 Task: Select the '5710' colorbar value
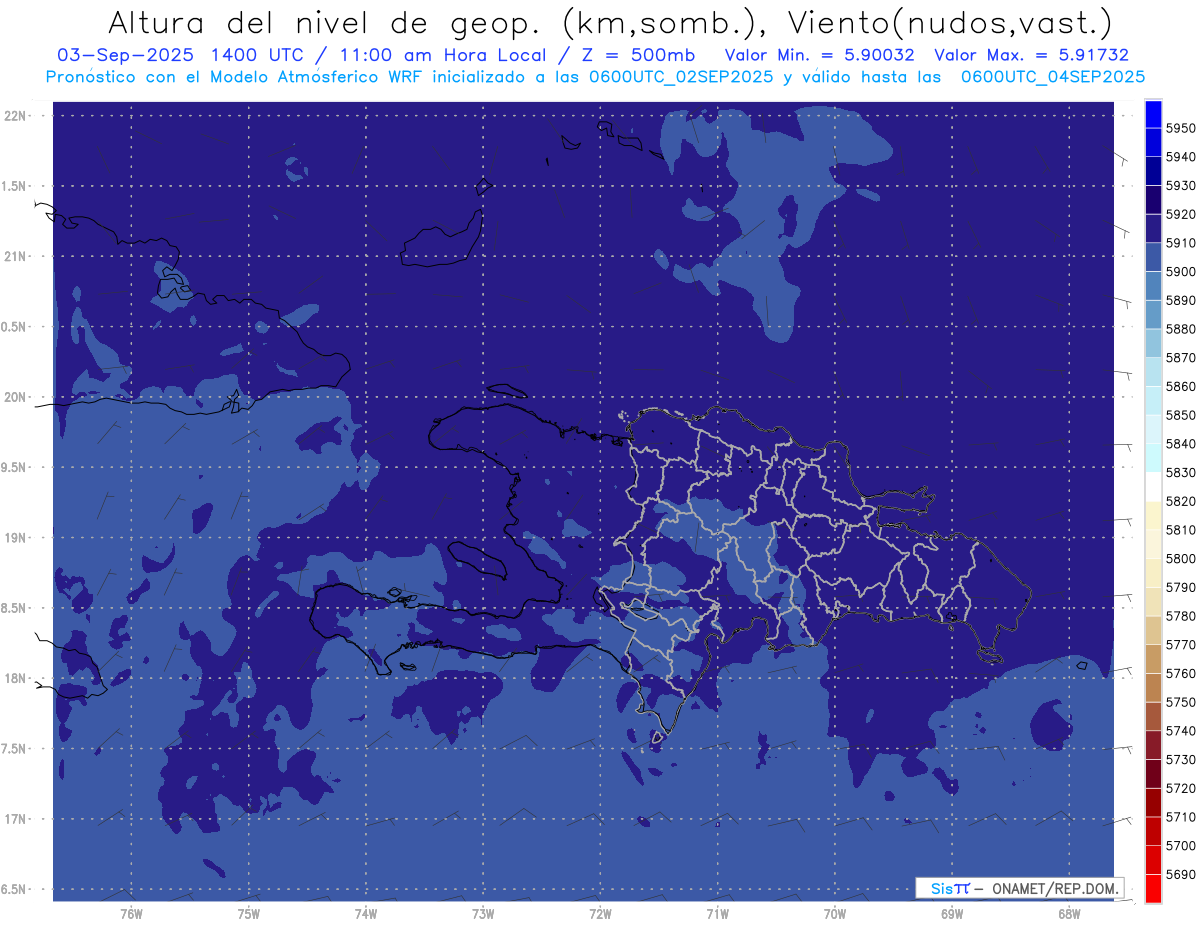pyautogui.click(x=1181, y=817)
